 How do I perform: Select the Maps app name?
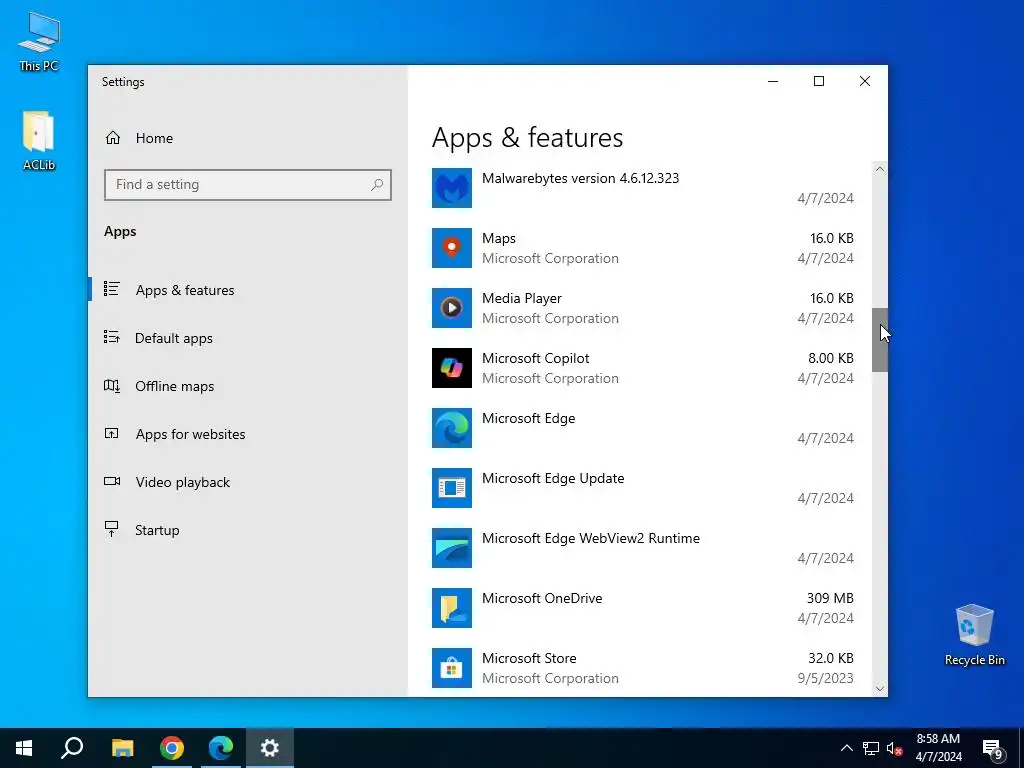[x=499, y=238]
